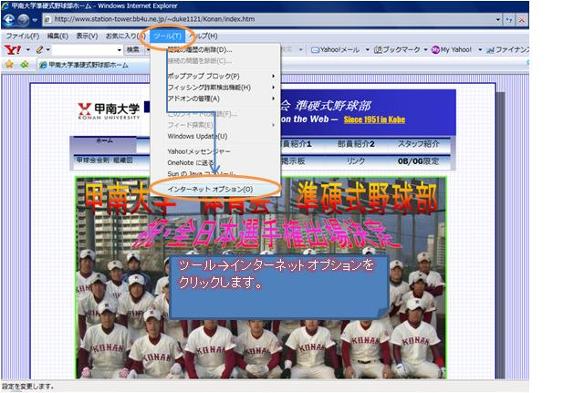Click the My Yahoo! purple icon
This screenshot has height=393, width=584.
click(x=435, y=50)
